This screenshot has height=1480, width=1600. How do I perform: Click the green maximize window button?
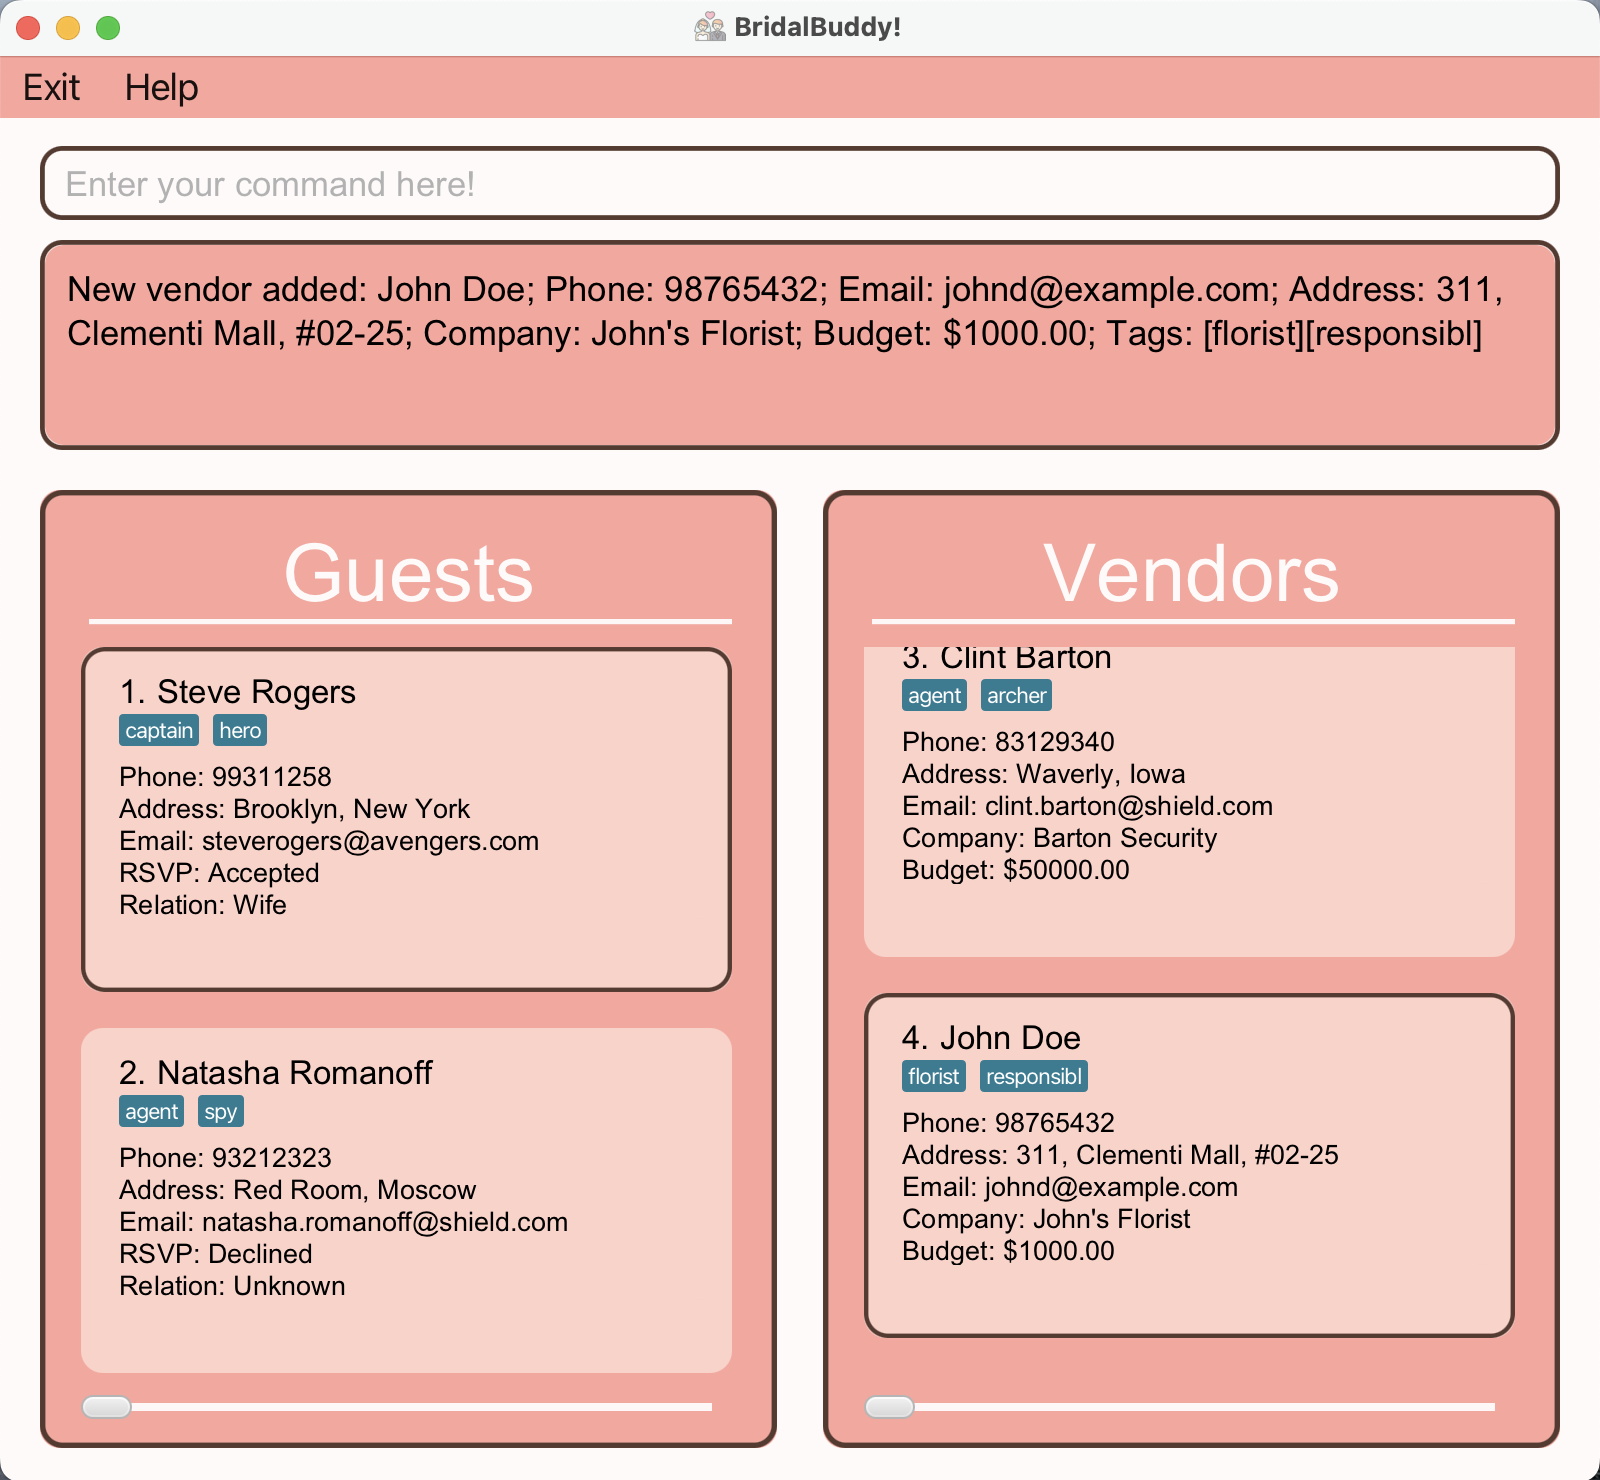108,28
